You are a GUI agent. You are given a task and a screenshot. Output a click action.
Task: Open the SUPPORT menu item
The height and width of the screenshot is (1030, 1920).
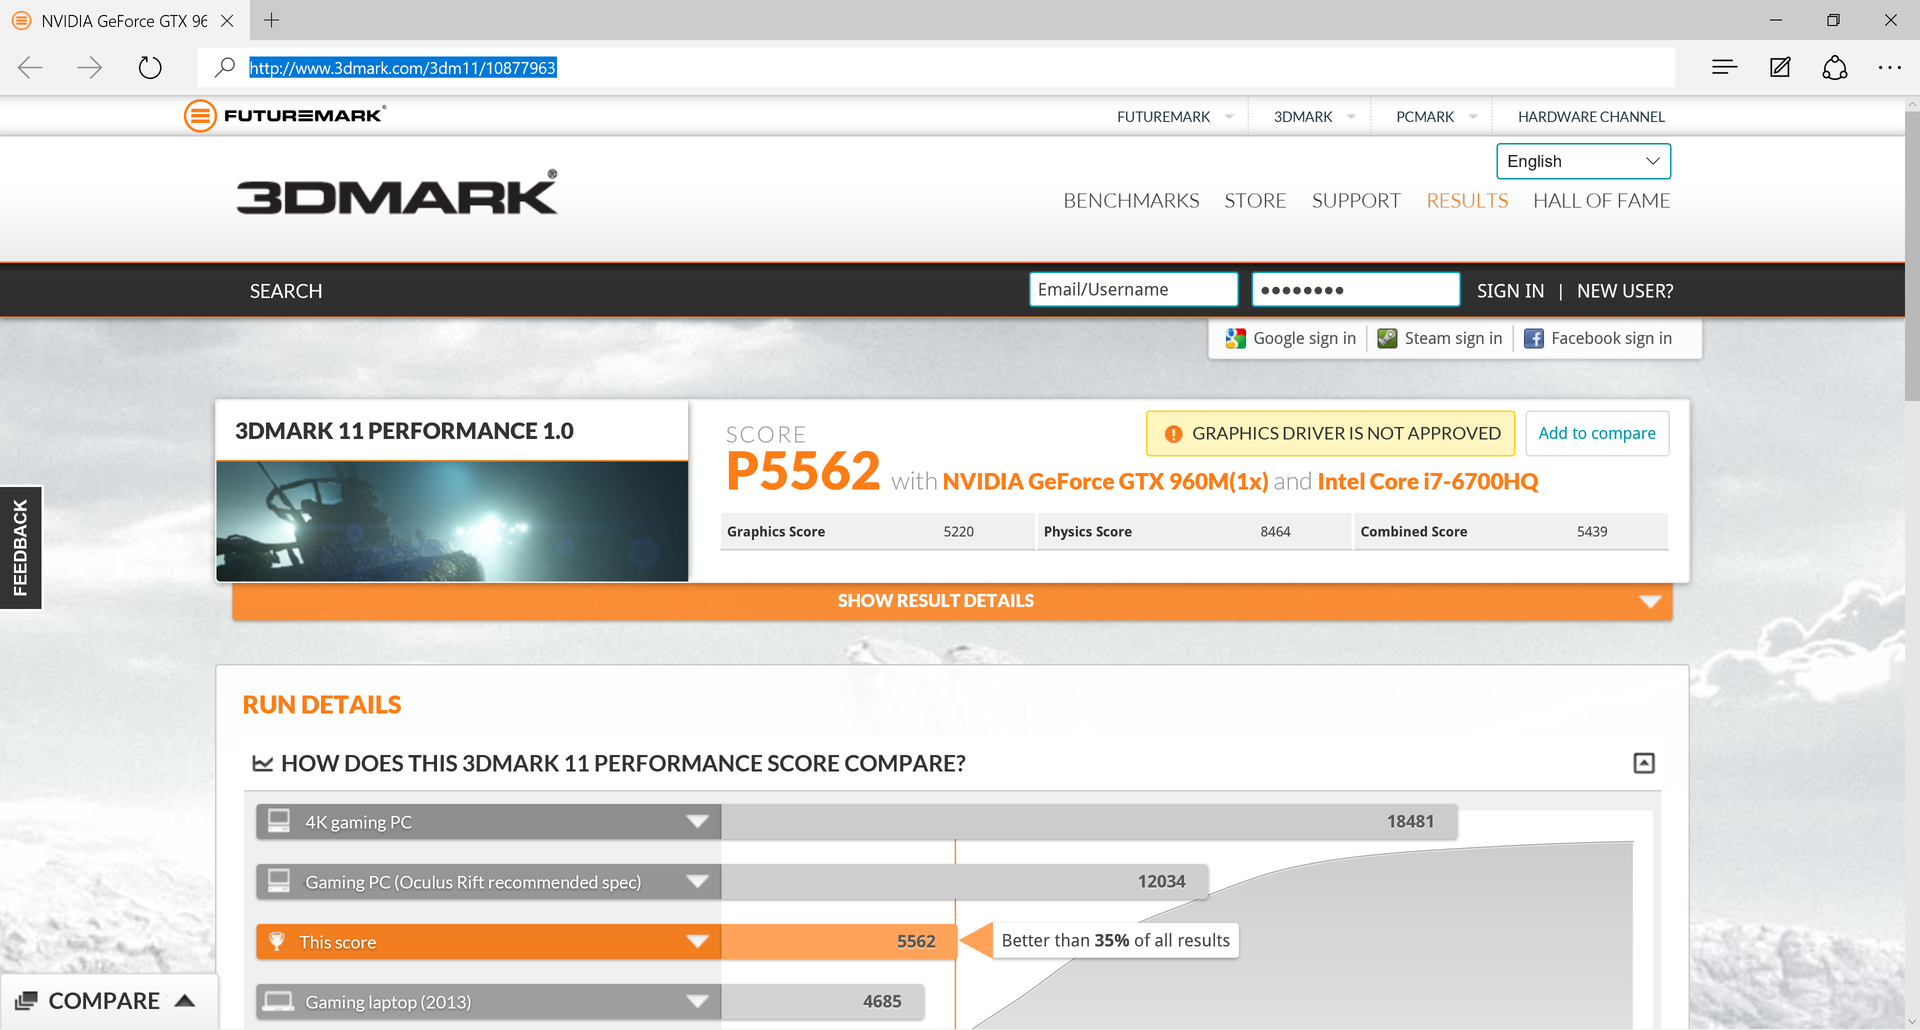coord(1356,201)
